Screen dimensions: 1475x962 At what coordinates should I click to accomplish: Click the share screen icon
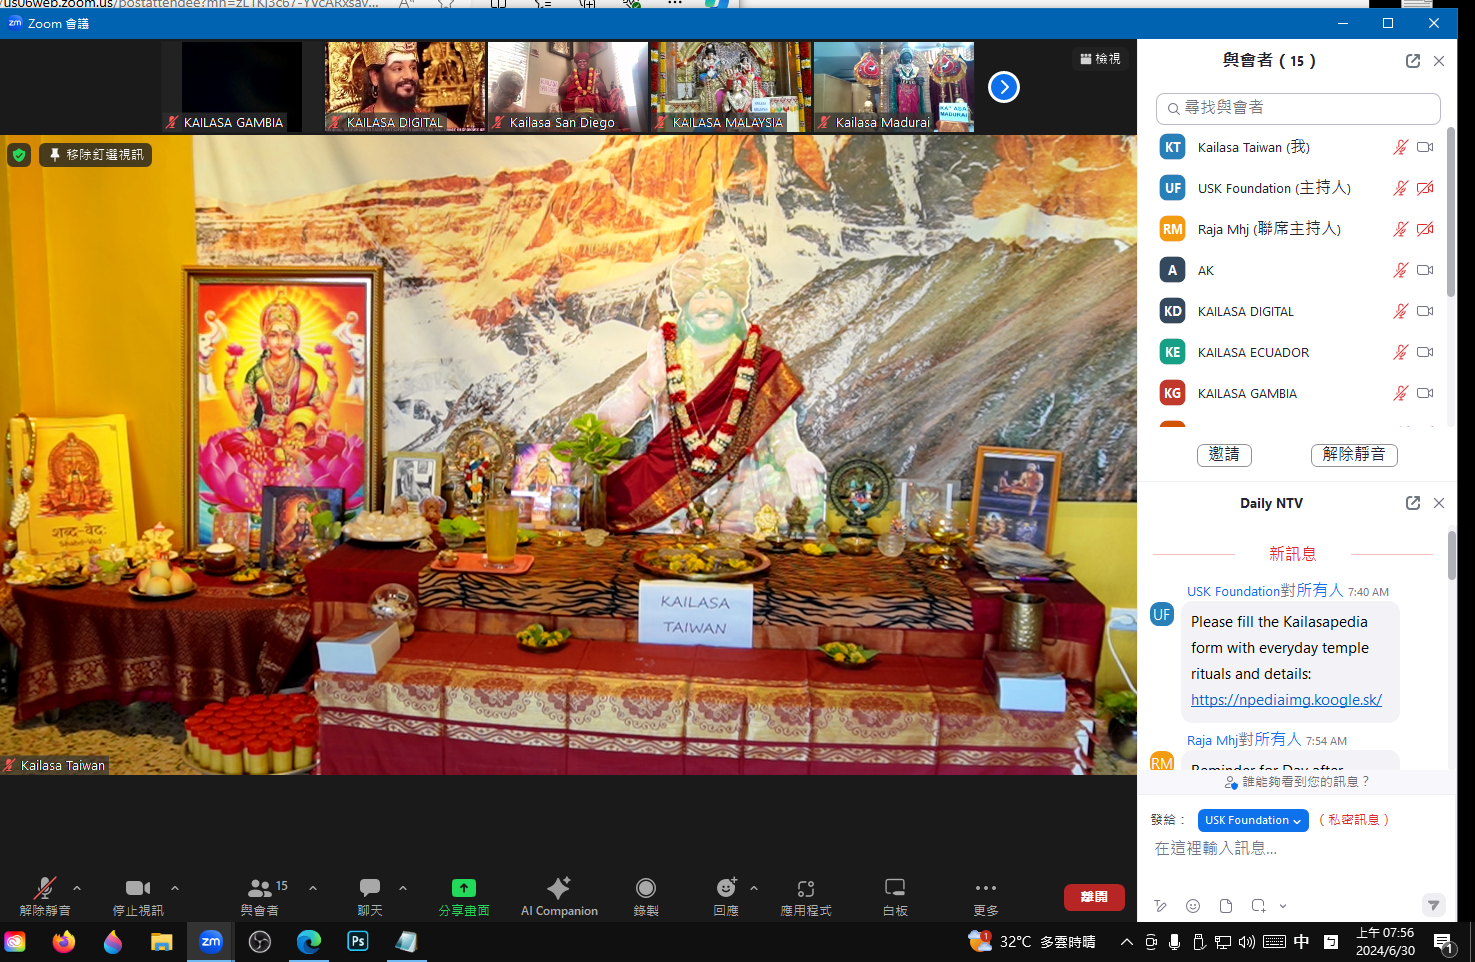pyautogui.click(x=464, y=888)
